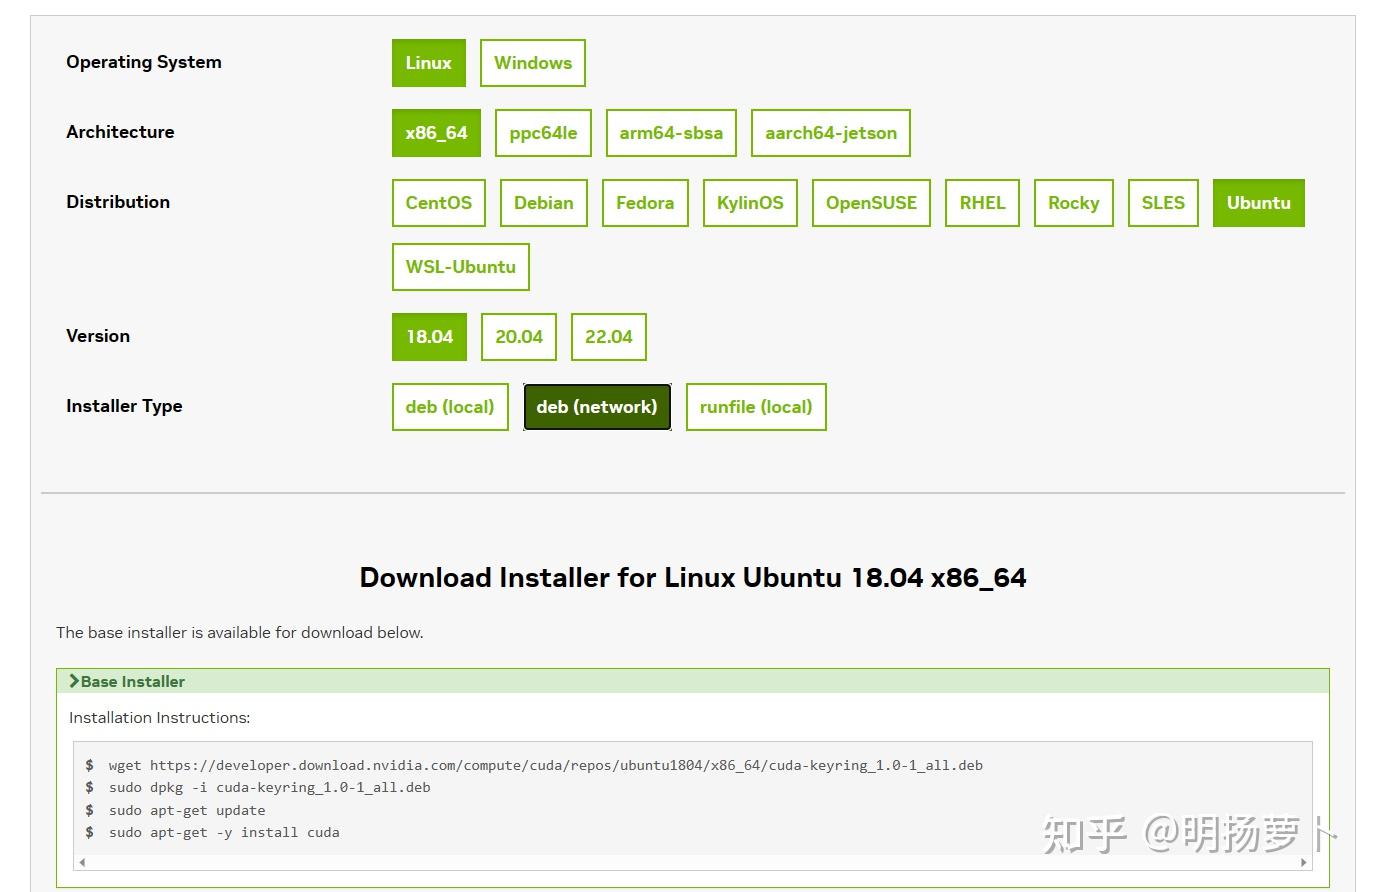Switch architecture to arm64-sbsa
The width and height of the screenshot is (1376, 892).
pyautogui.click(x=670, y=132)
